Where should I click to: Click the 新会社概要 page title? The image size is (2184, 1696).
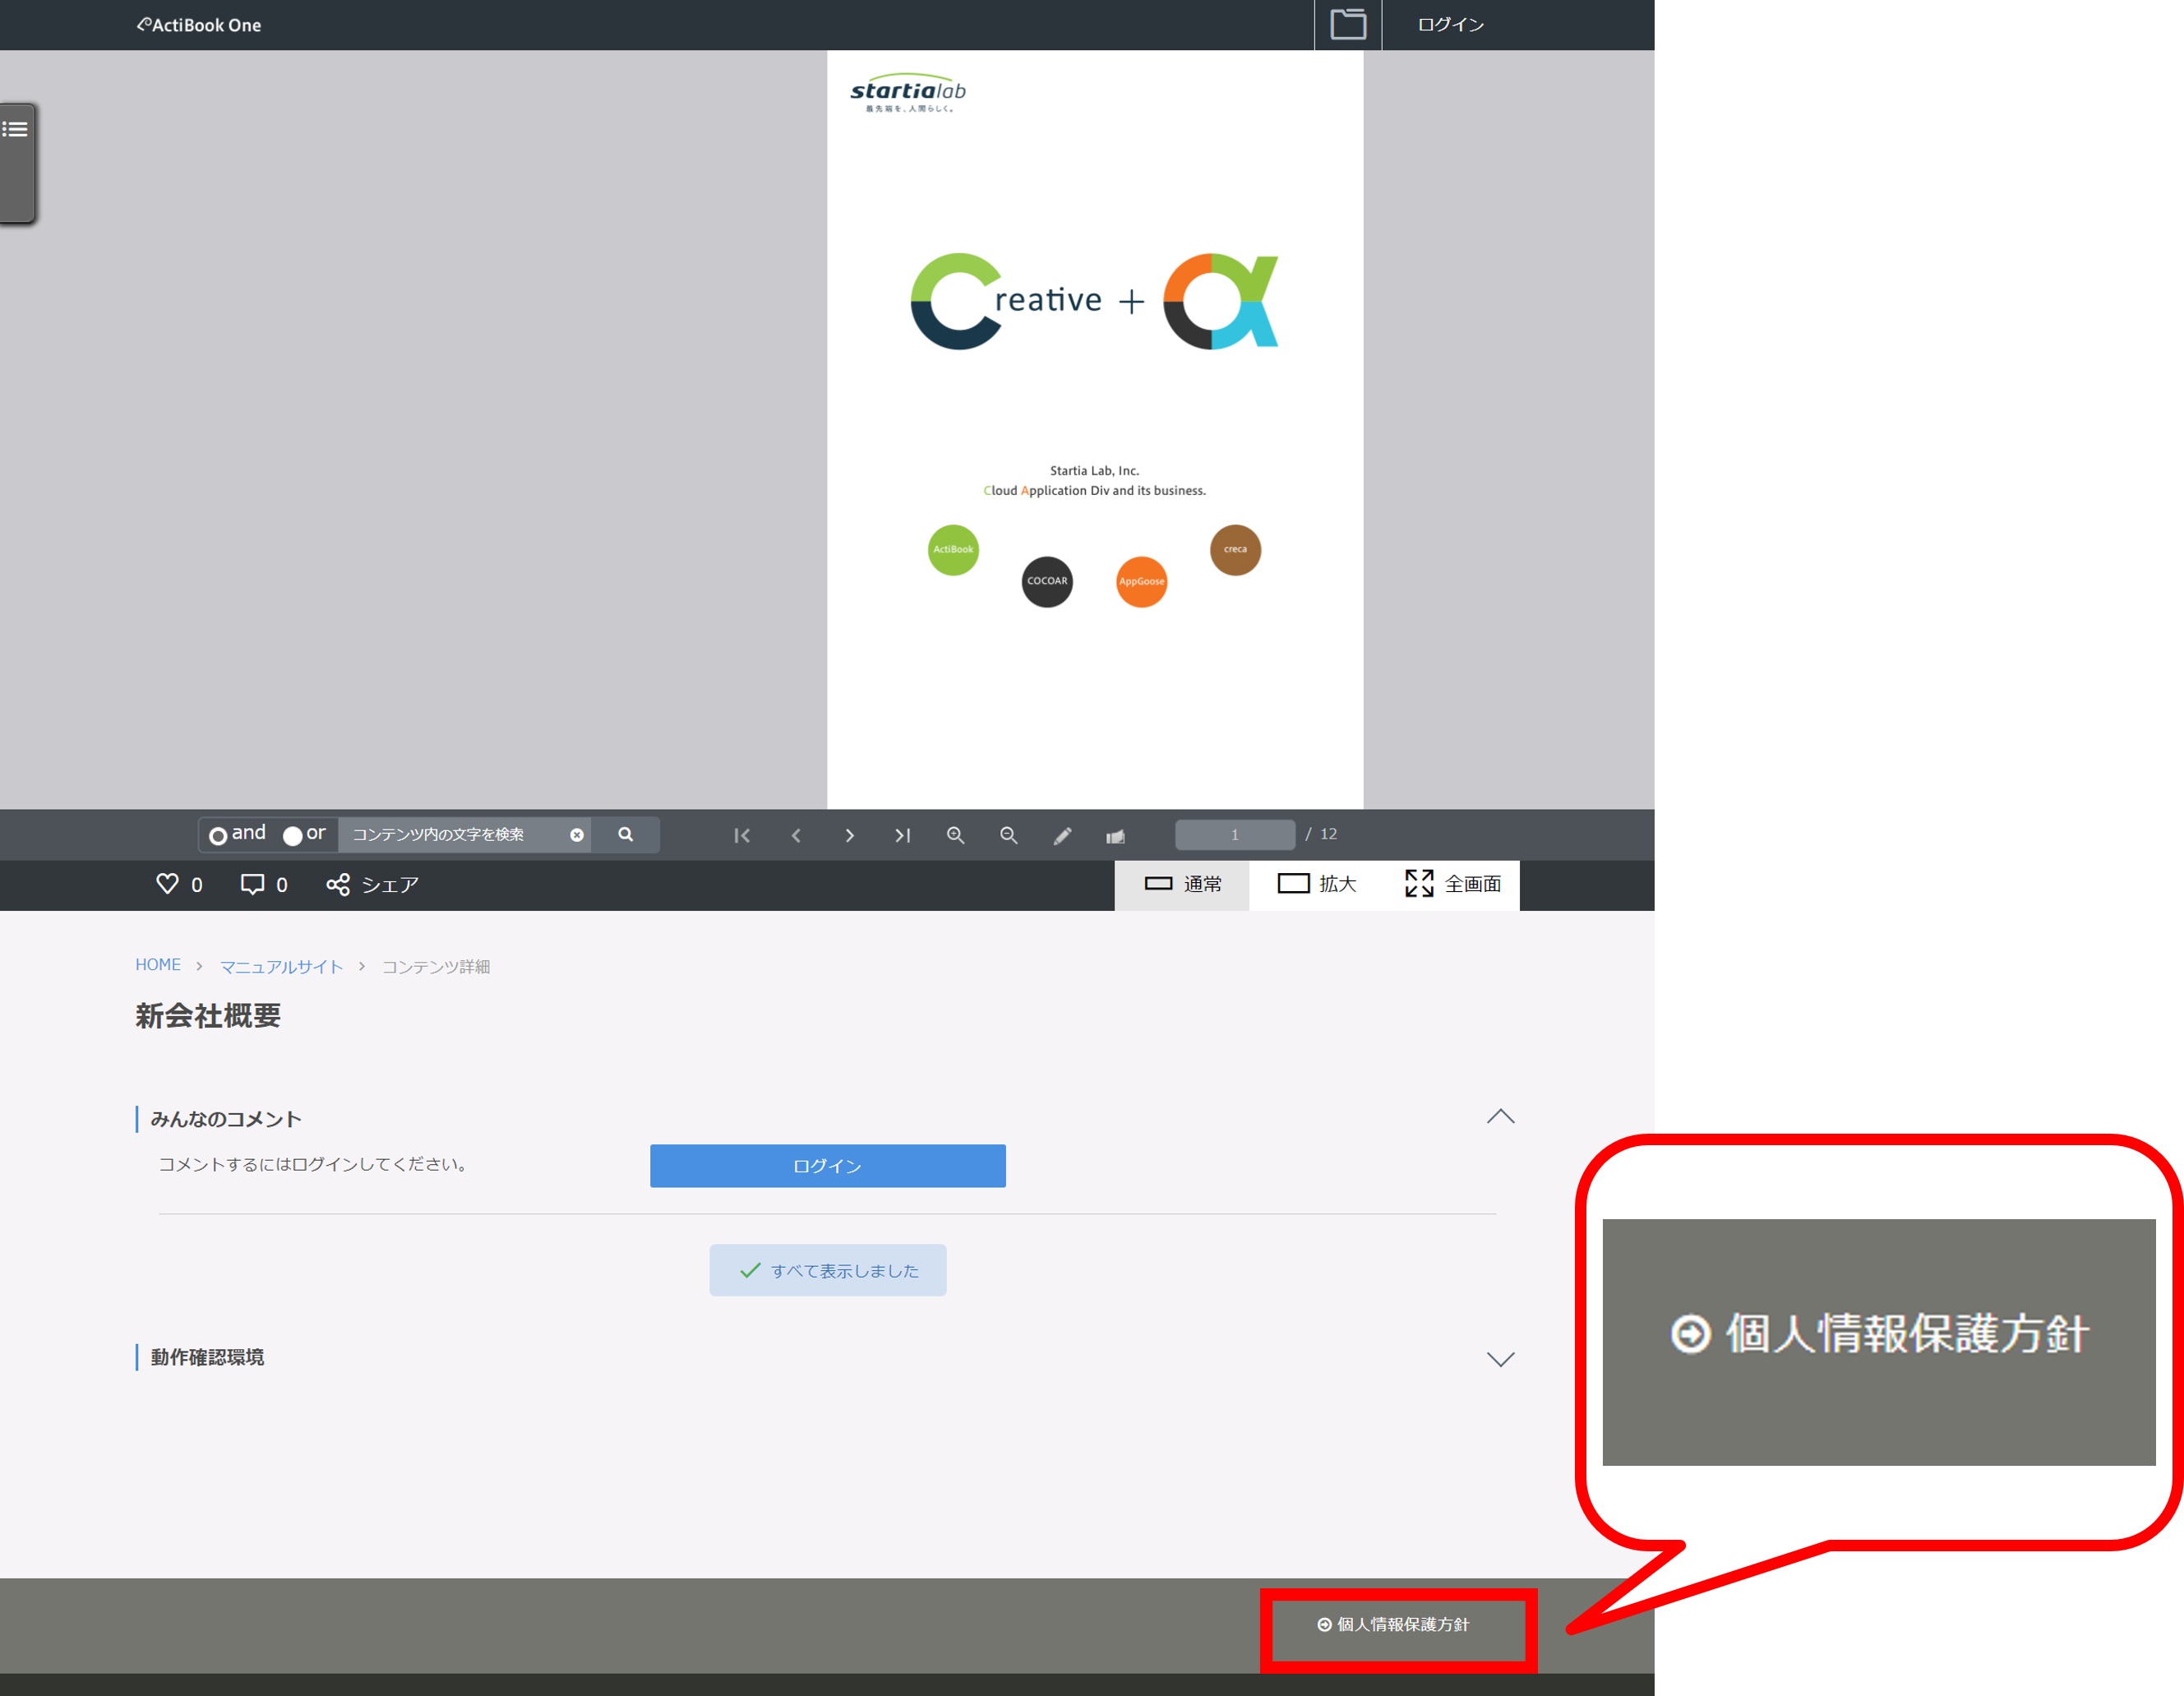coord(208,1016)
